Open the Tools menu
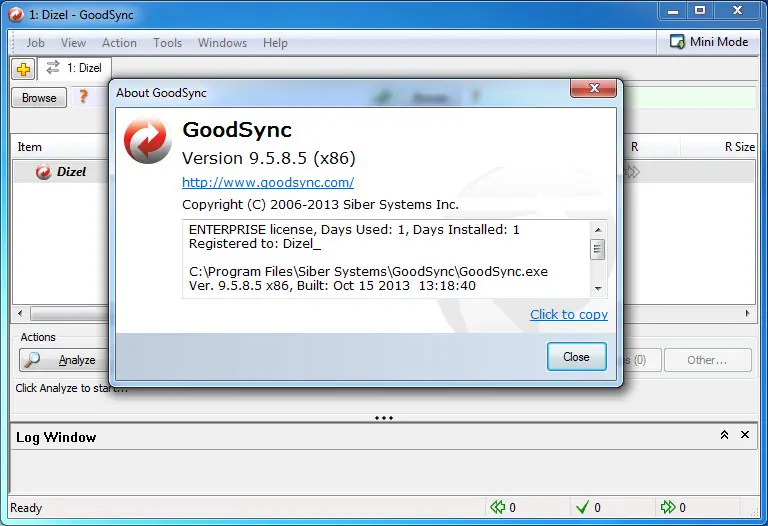Screen dimensions: 768x526 [x=167, y=43]
